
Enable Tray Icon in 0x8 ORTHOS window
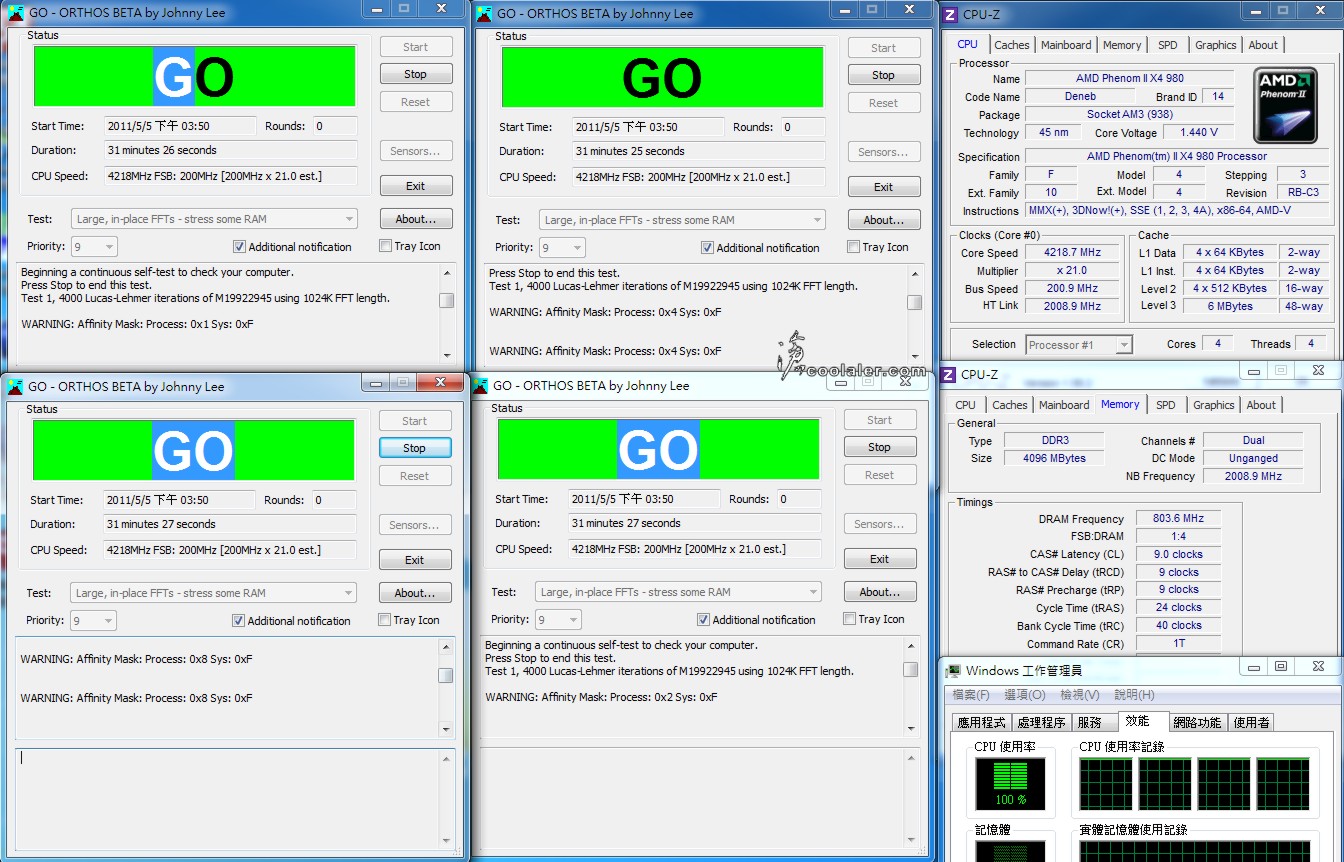[x=385, y=620]
